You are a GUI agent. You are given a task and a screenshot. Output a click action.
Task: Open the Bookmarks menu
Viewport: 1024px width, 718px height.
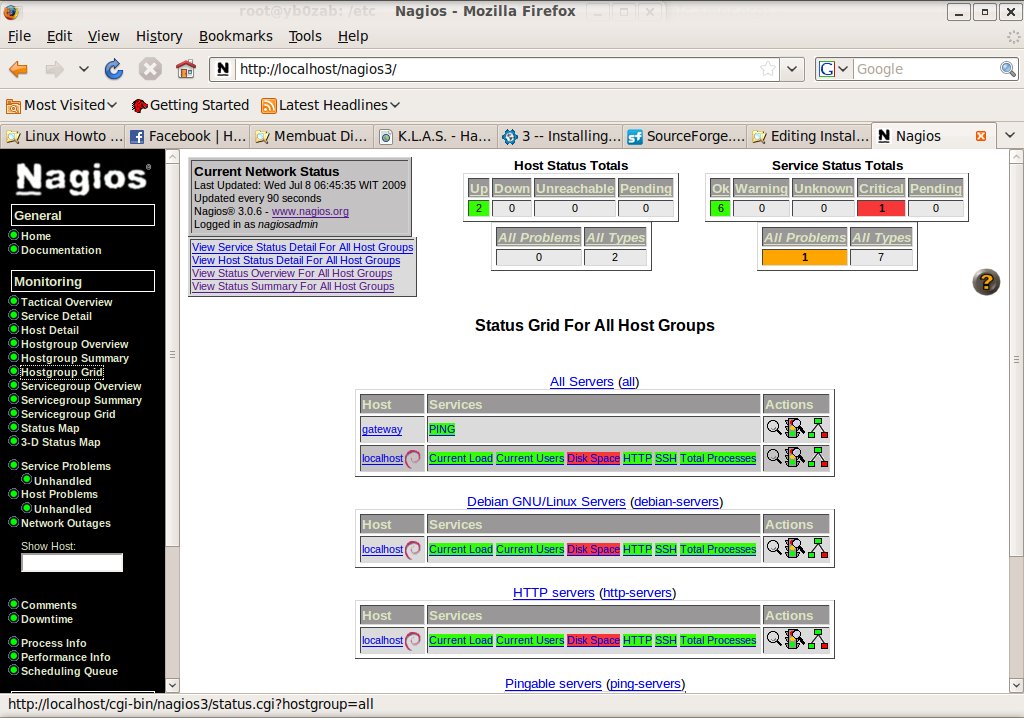(x=235, y=36)
